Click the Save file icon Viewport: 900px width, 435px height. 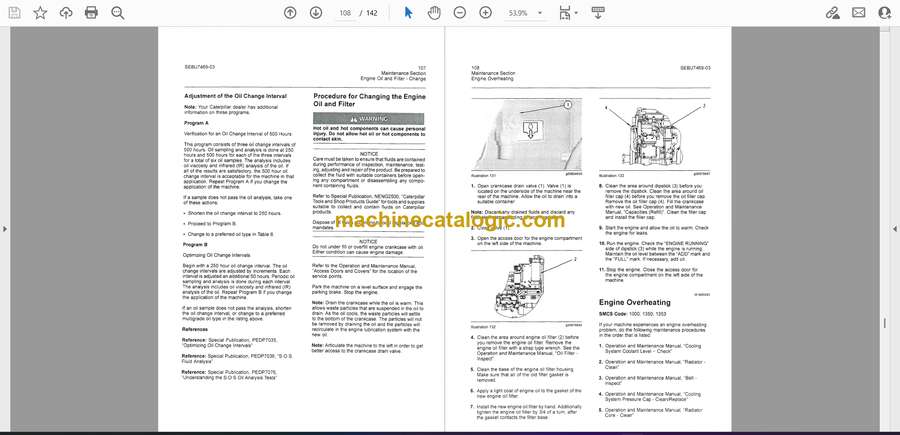[x=14, y=13]
